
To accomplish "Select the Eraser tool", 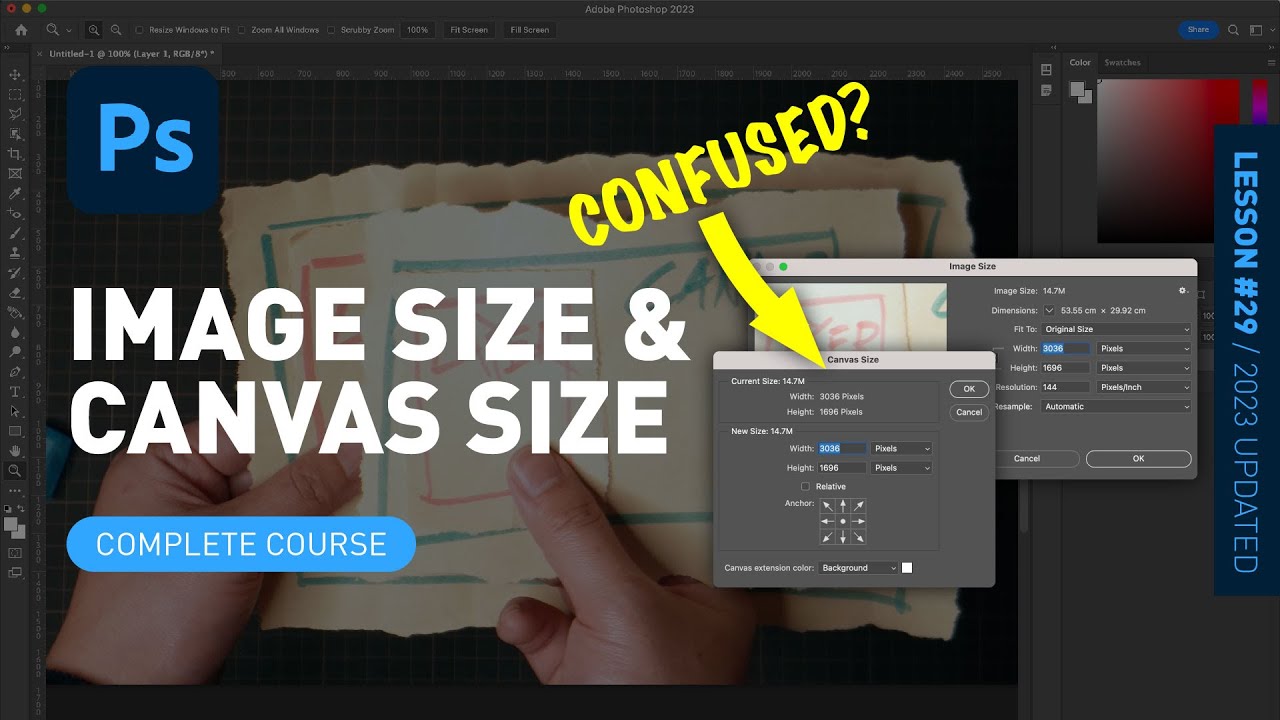I will 15,293.
